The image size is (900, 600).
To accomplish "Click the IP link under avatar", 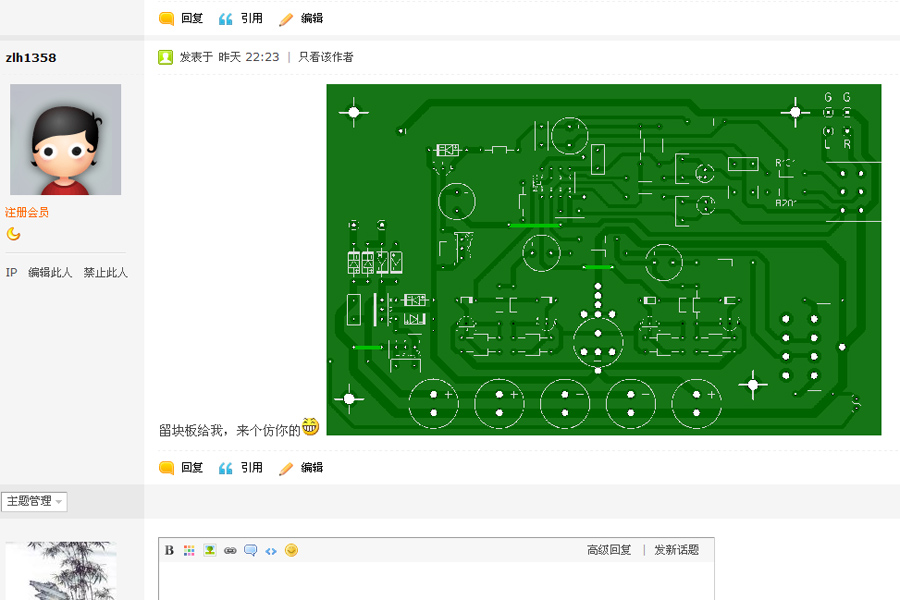I will tap(11, 272).
